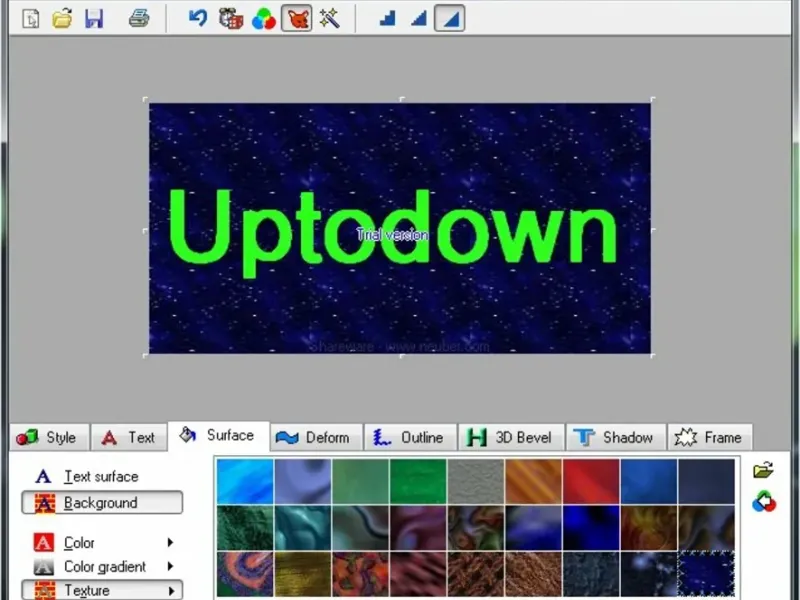Pick the orange-brown fractal texture in middle row

[648, 528]
